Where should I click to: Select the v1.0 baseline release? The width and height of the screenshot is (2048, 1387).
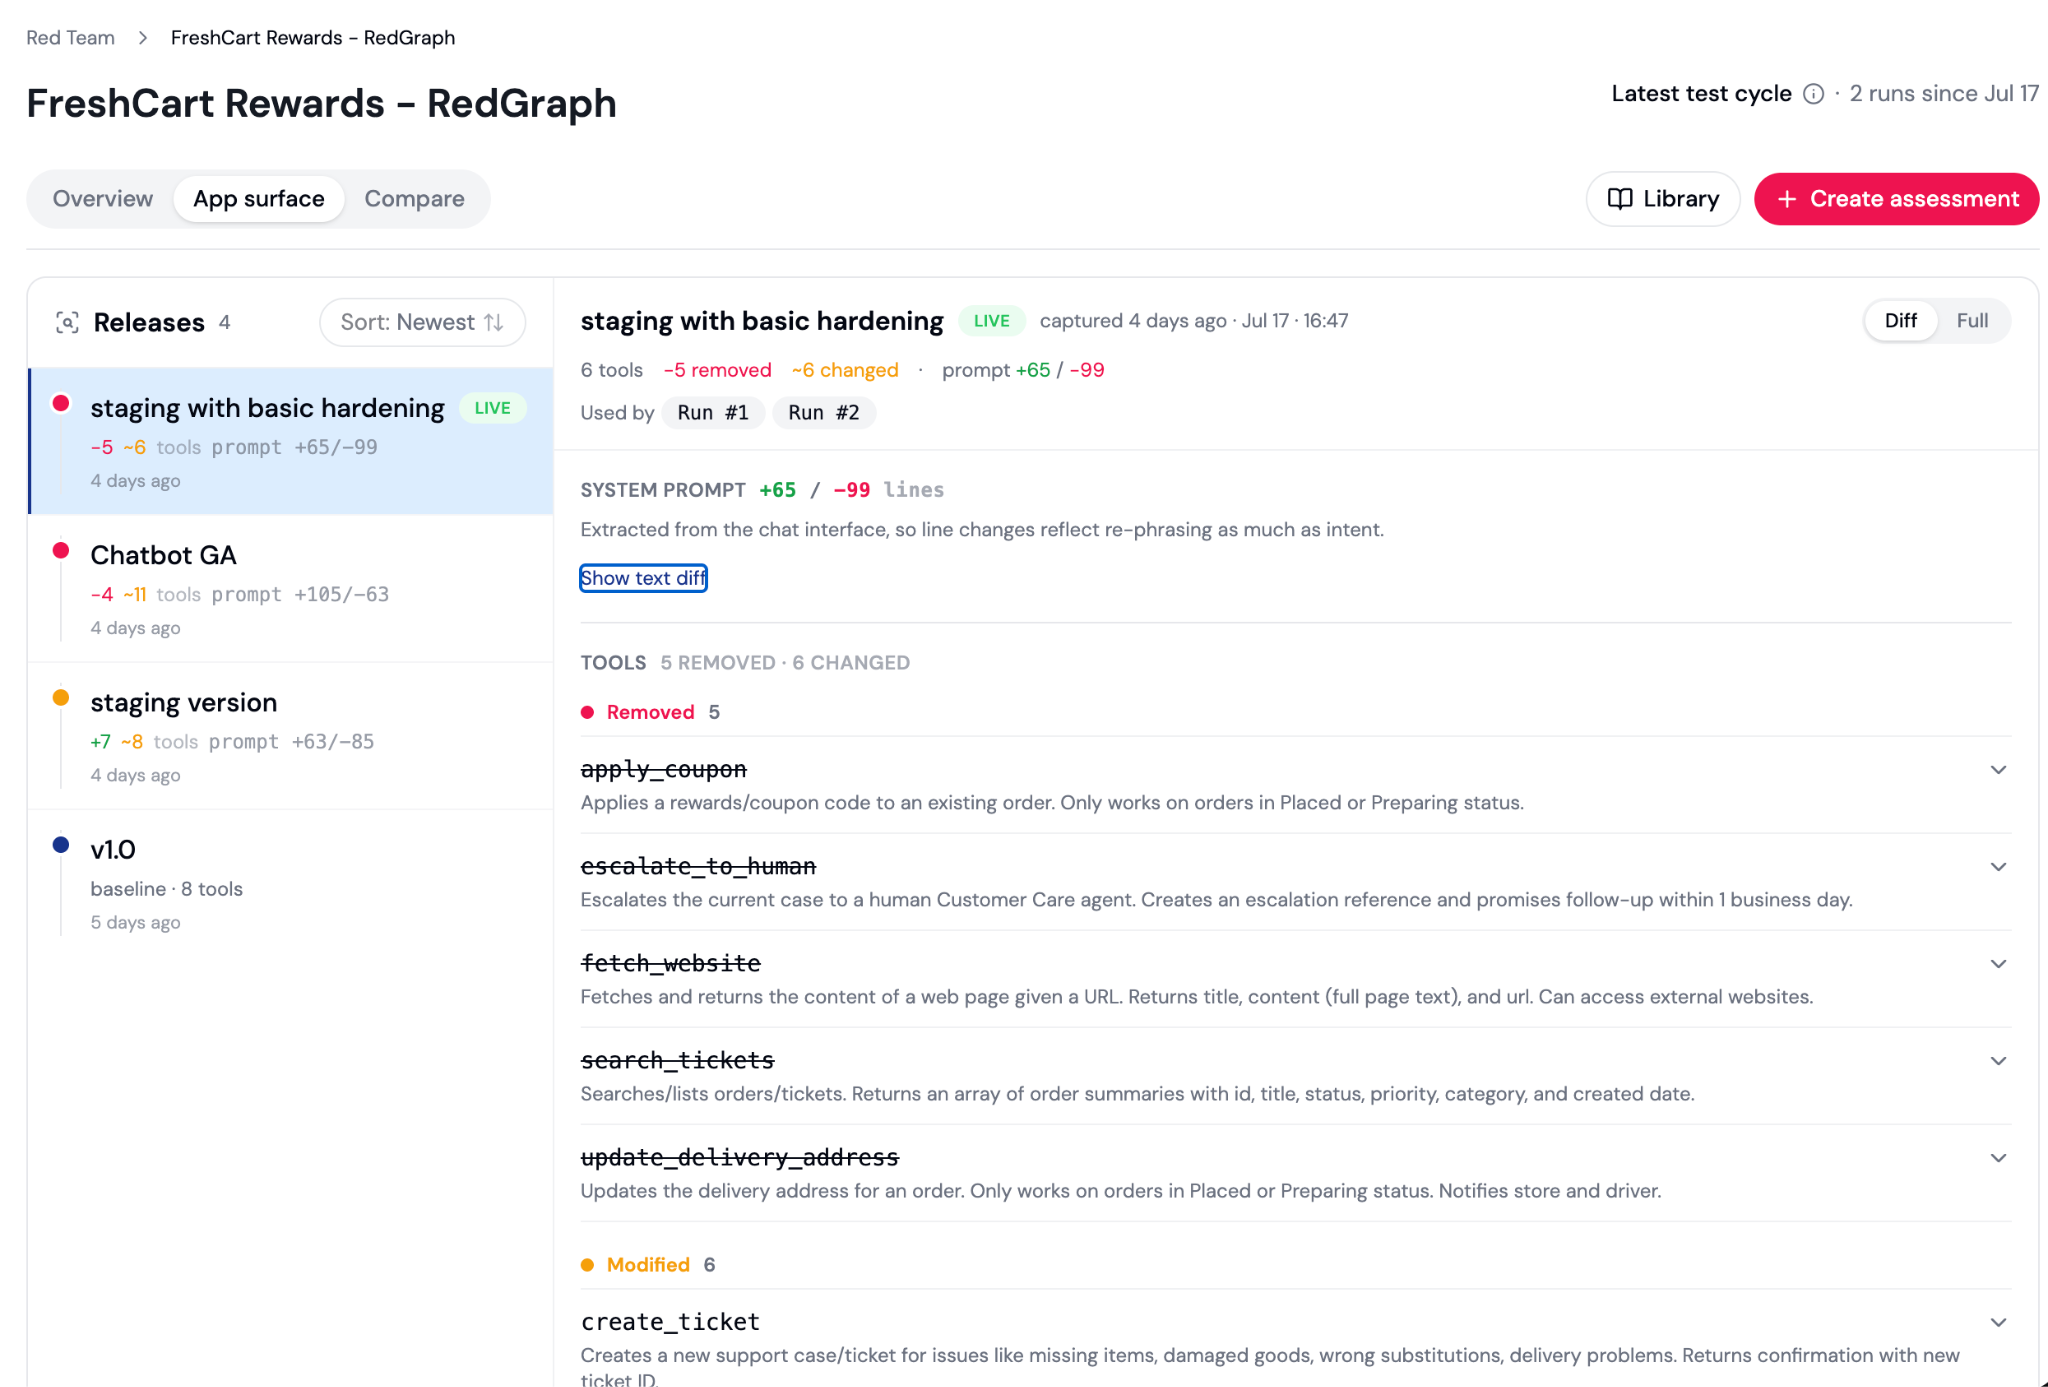pyautogui.click(x=291, y=883)
